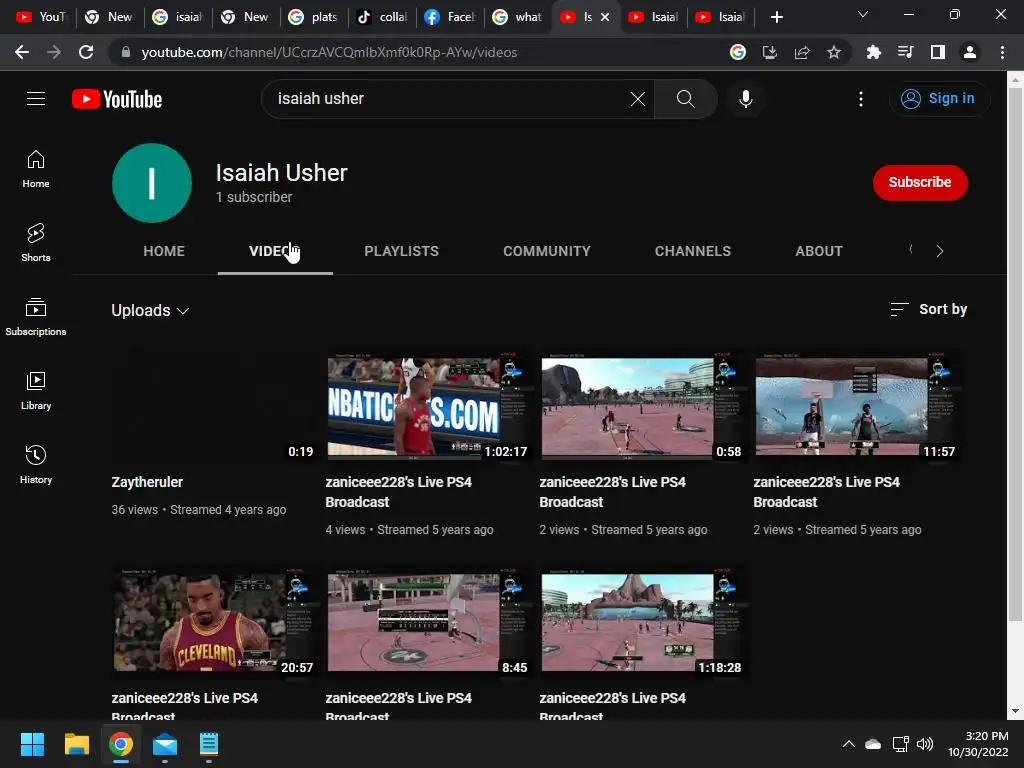Play the 0:19 Zaytheruler thumbnail
Viewport: 1024px width, 768px height.
click(214, 406)
